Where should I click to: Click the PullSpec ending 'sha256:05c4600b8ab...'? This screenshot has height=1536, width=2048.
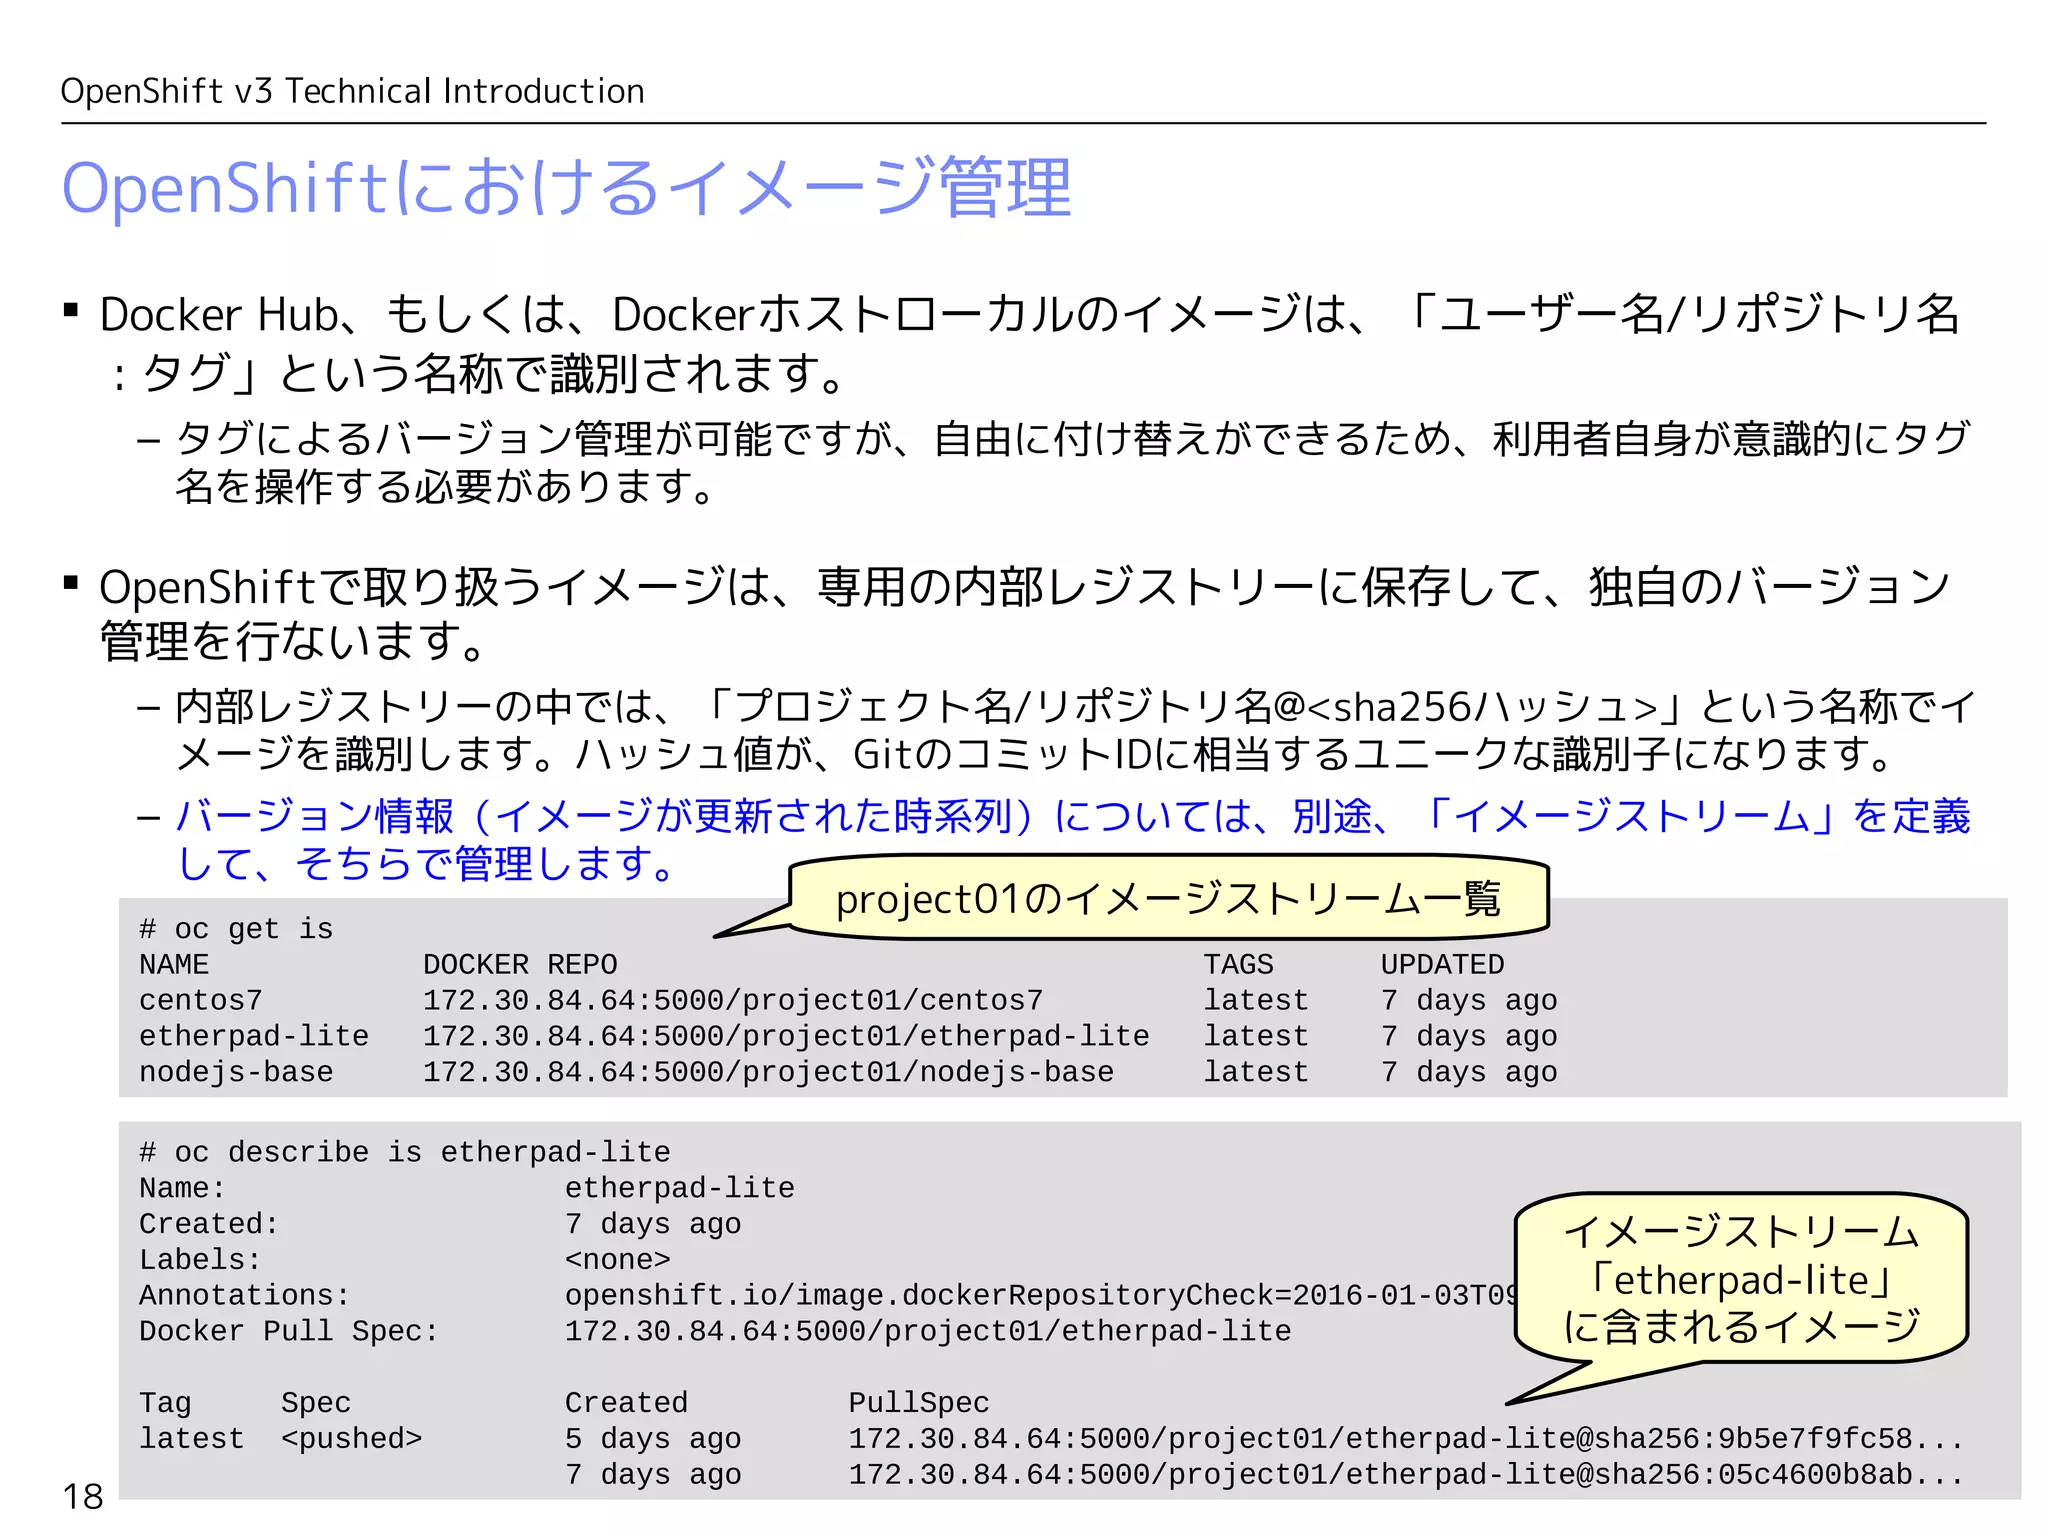[x=1406, y=1475]
